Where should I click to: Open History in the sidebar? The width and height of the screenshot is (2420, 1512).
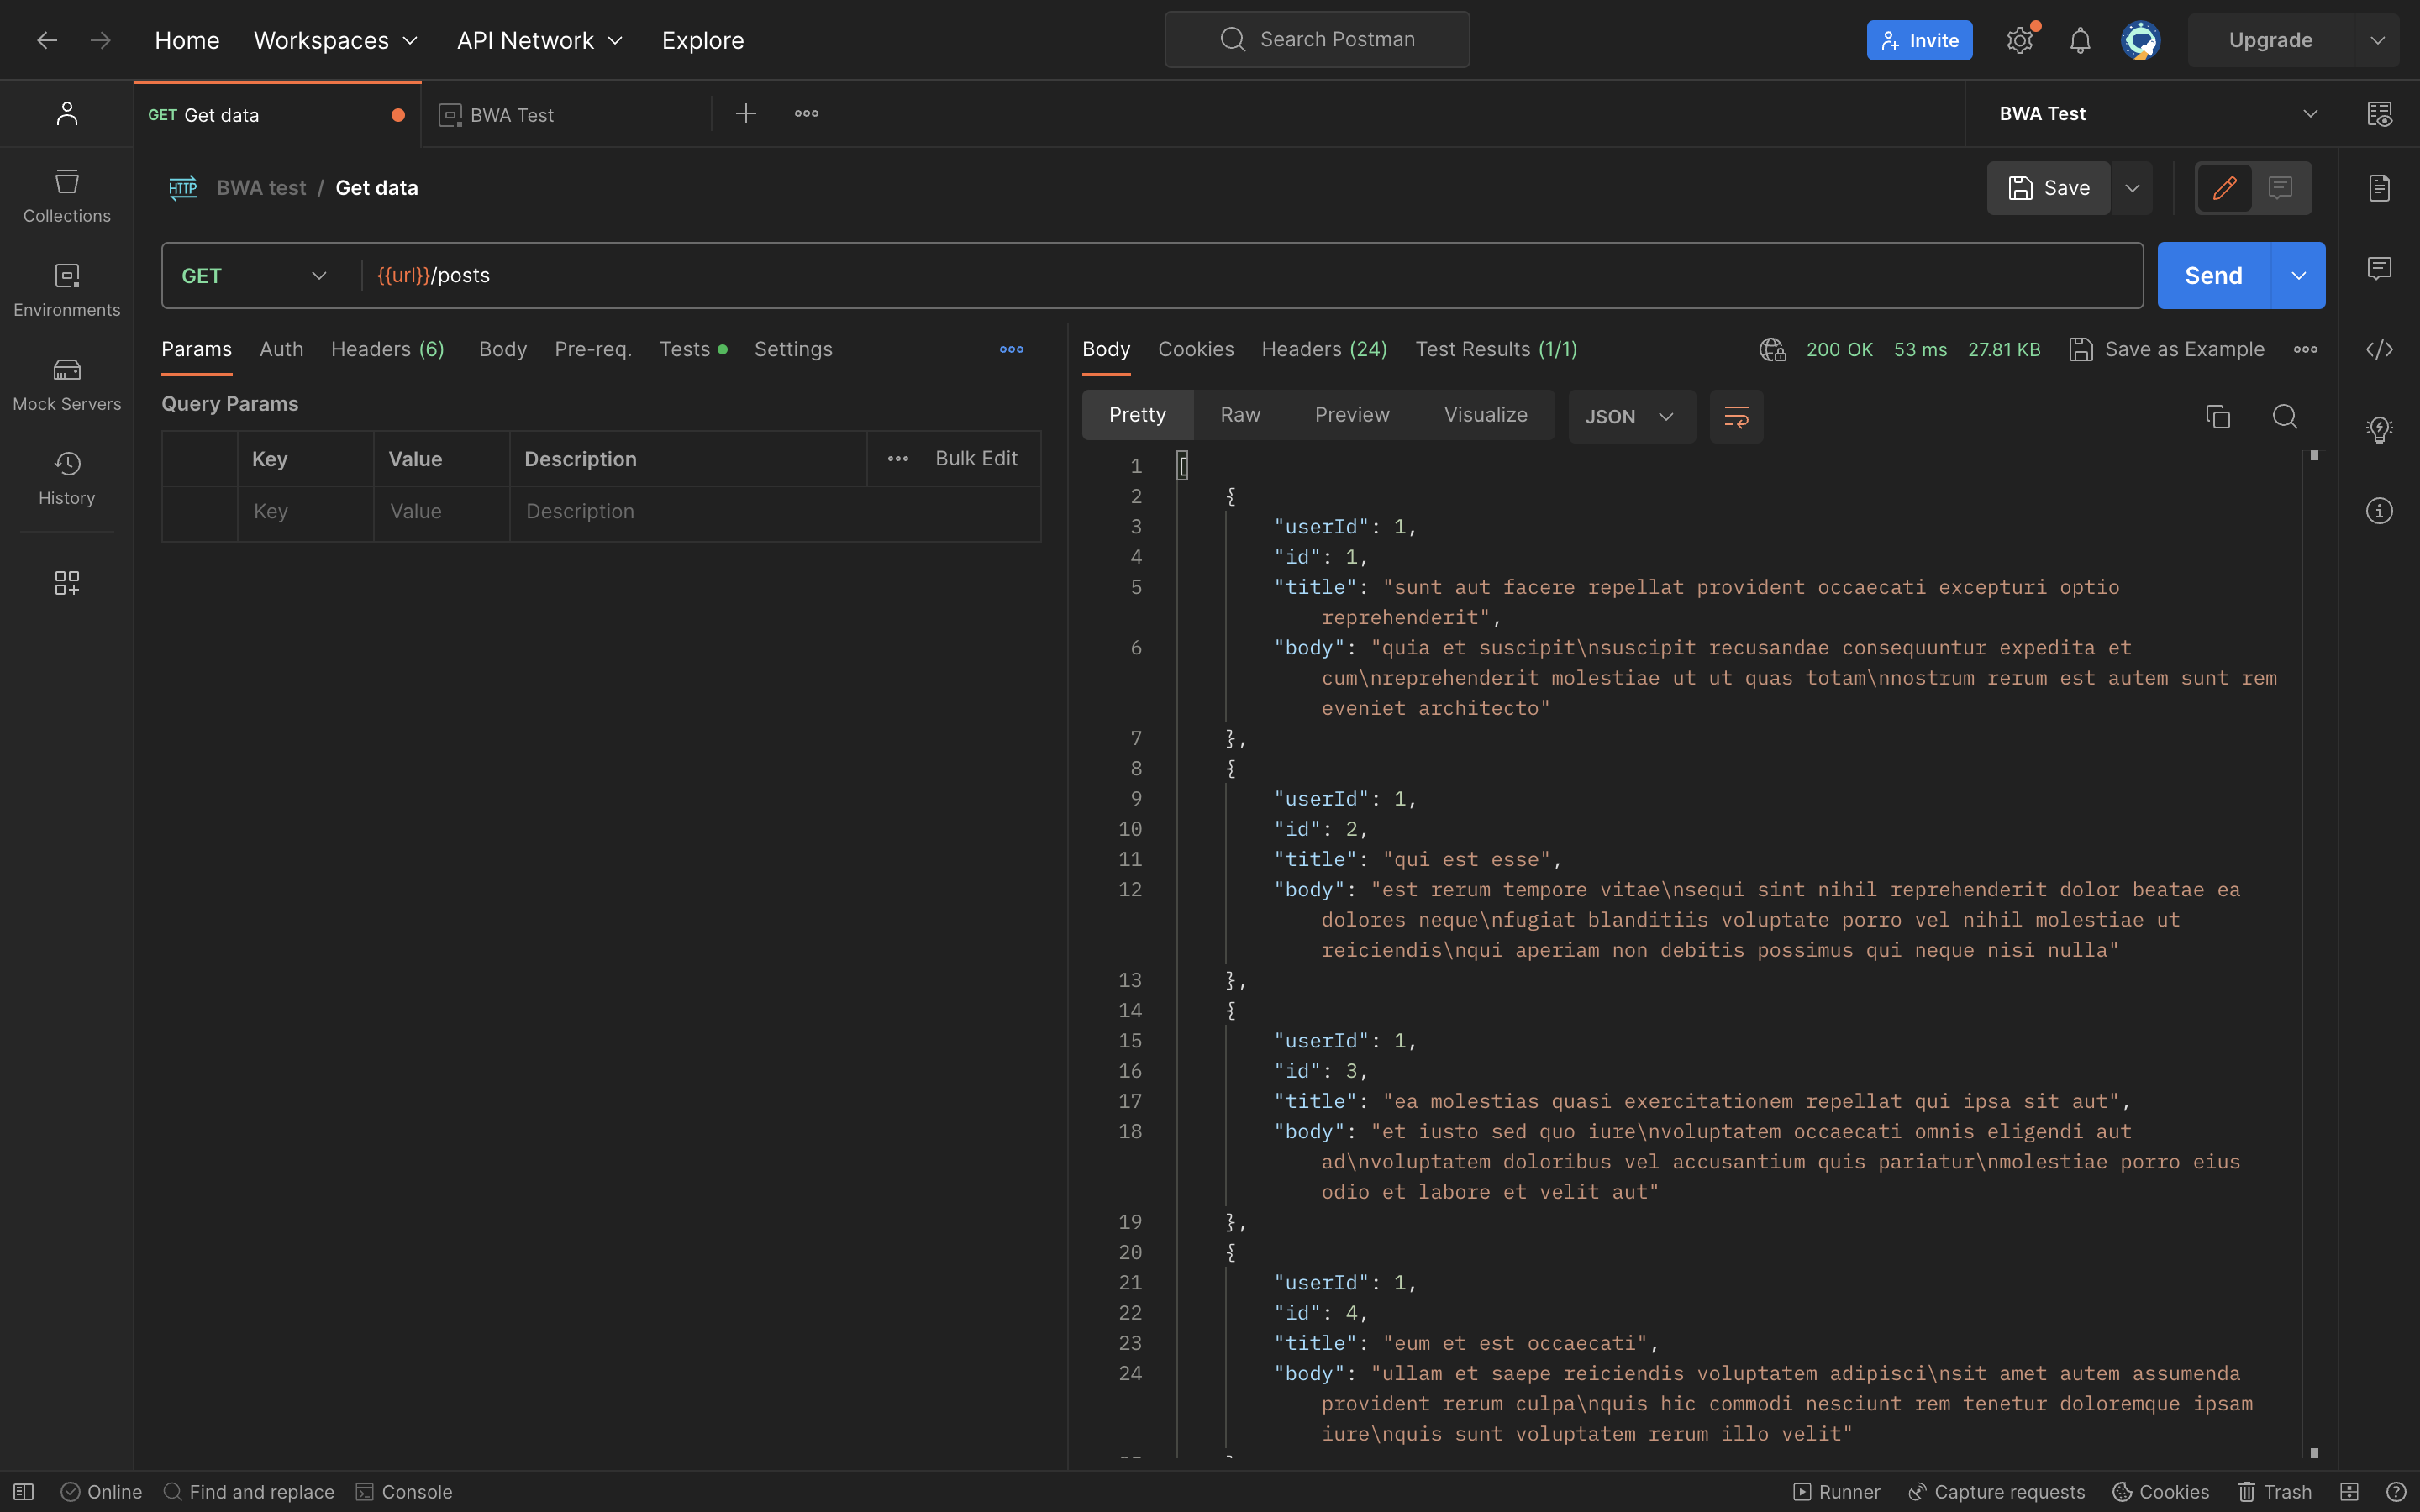(67, 478)
